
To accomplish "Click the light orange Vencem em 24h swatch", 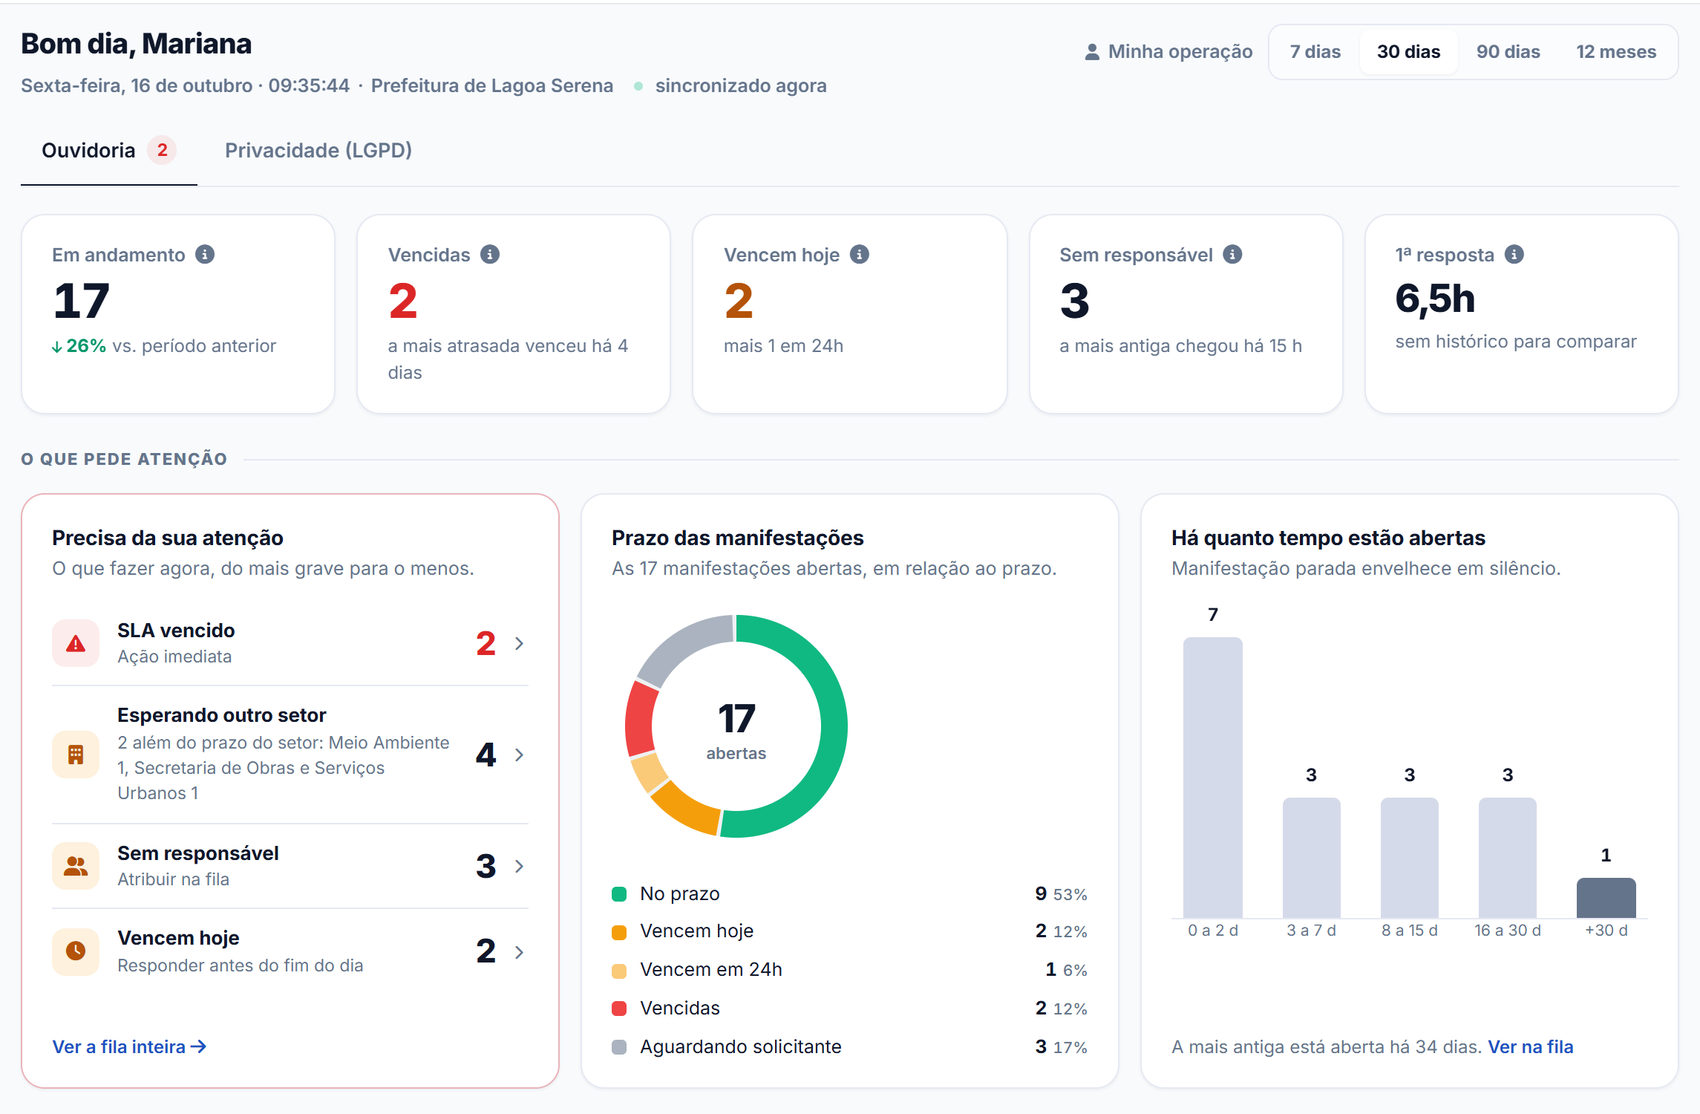I will [619, 970].
